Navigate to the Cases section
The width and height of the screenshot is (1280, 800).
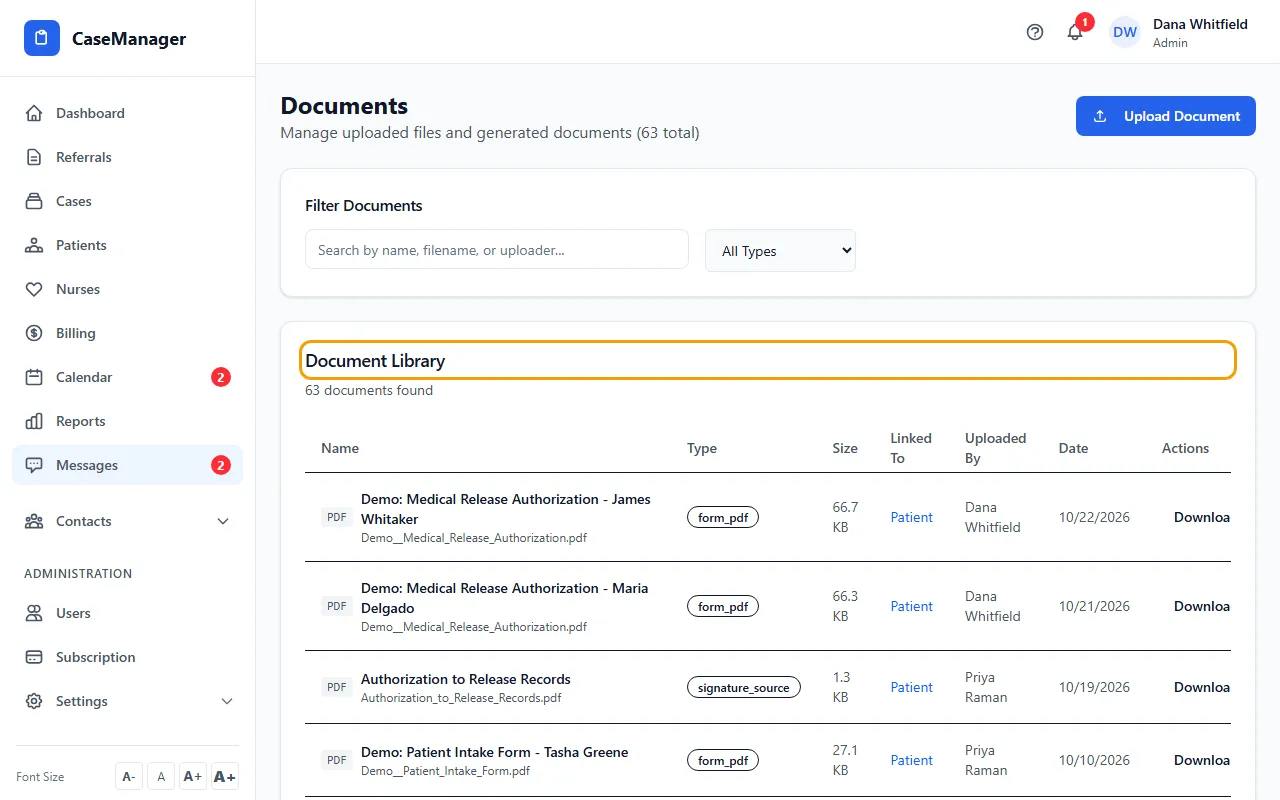click(x=127, y=201)
